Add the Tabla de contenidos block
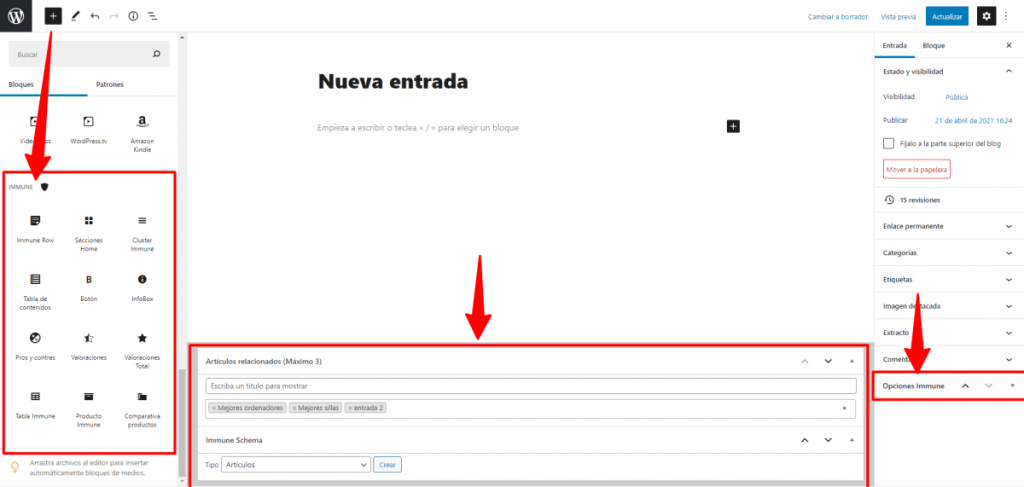 click(35, 285)
